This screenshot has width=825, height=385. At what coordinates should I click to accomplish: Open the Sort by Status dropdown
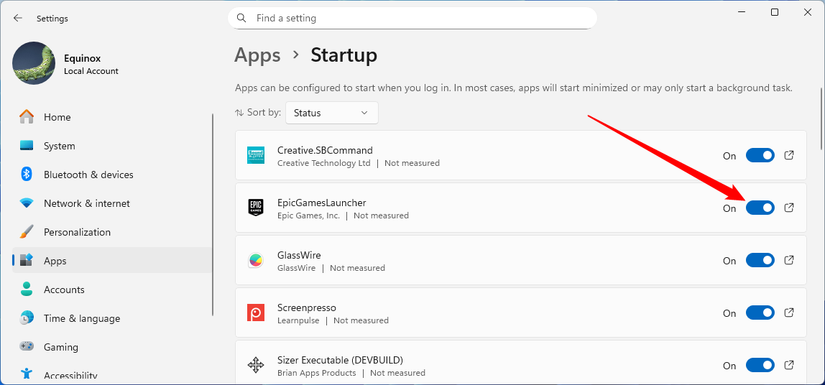[x=331, y=113]
